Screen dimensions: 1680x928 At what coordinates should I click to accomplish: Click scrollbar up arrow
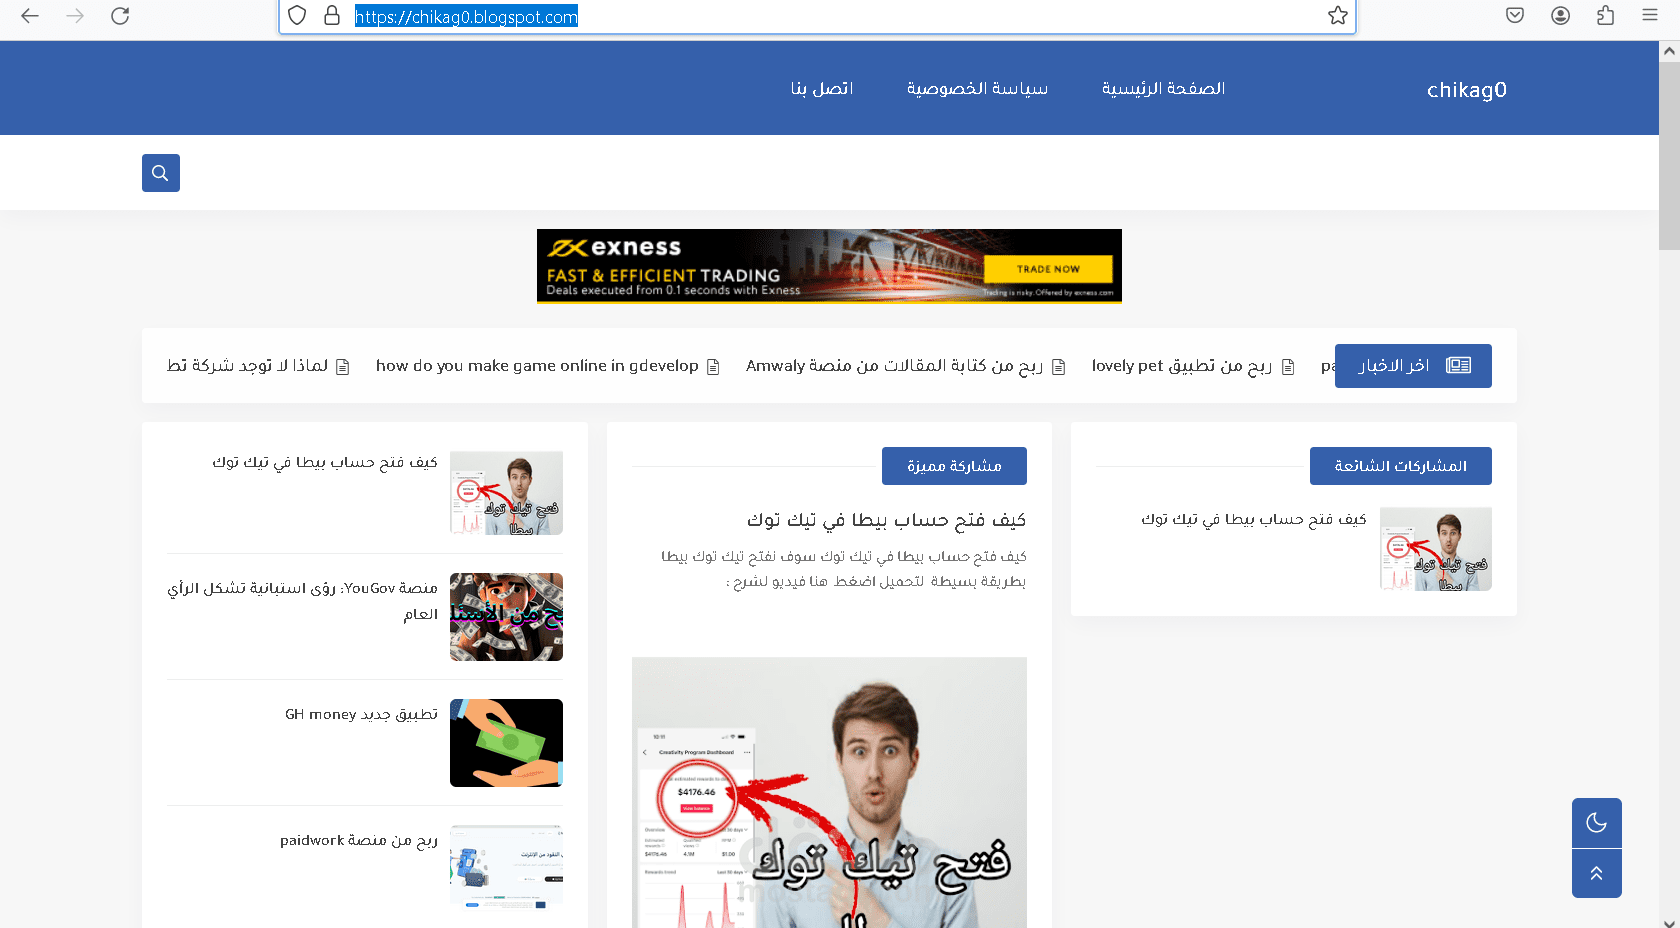1669,50
